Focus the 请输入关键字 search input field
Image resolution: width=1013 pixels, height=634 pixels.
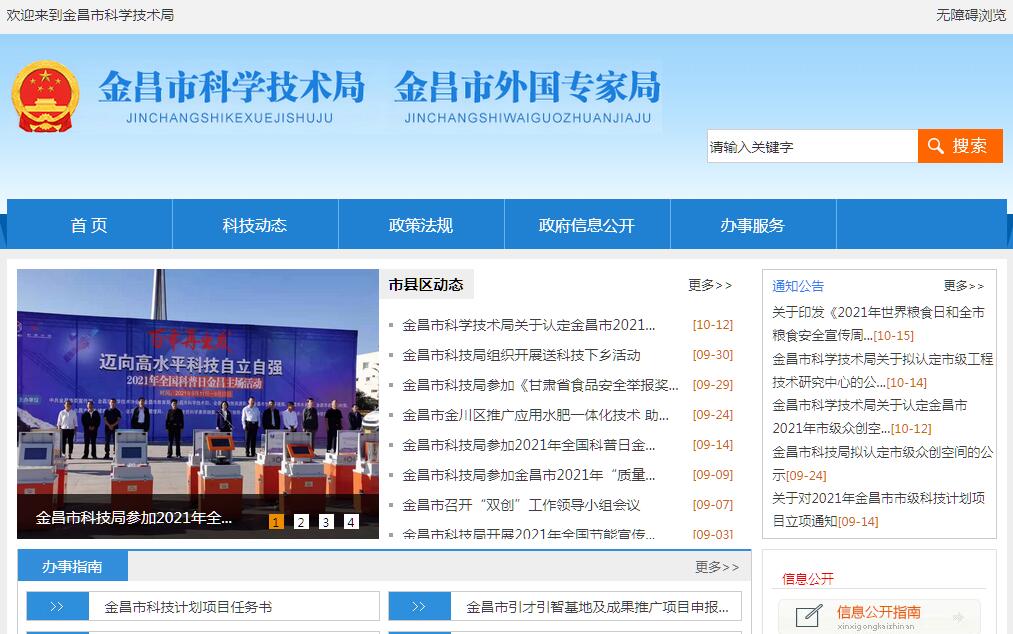coord(811,146)
